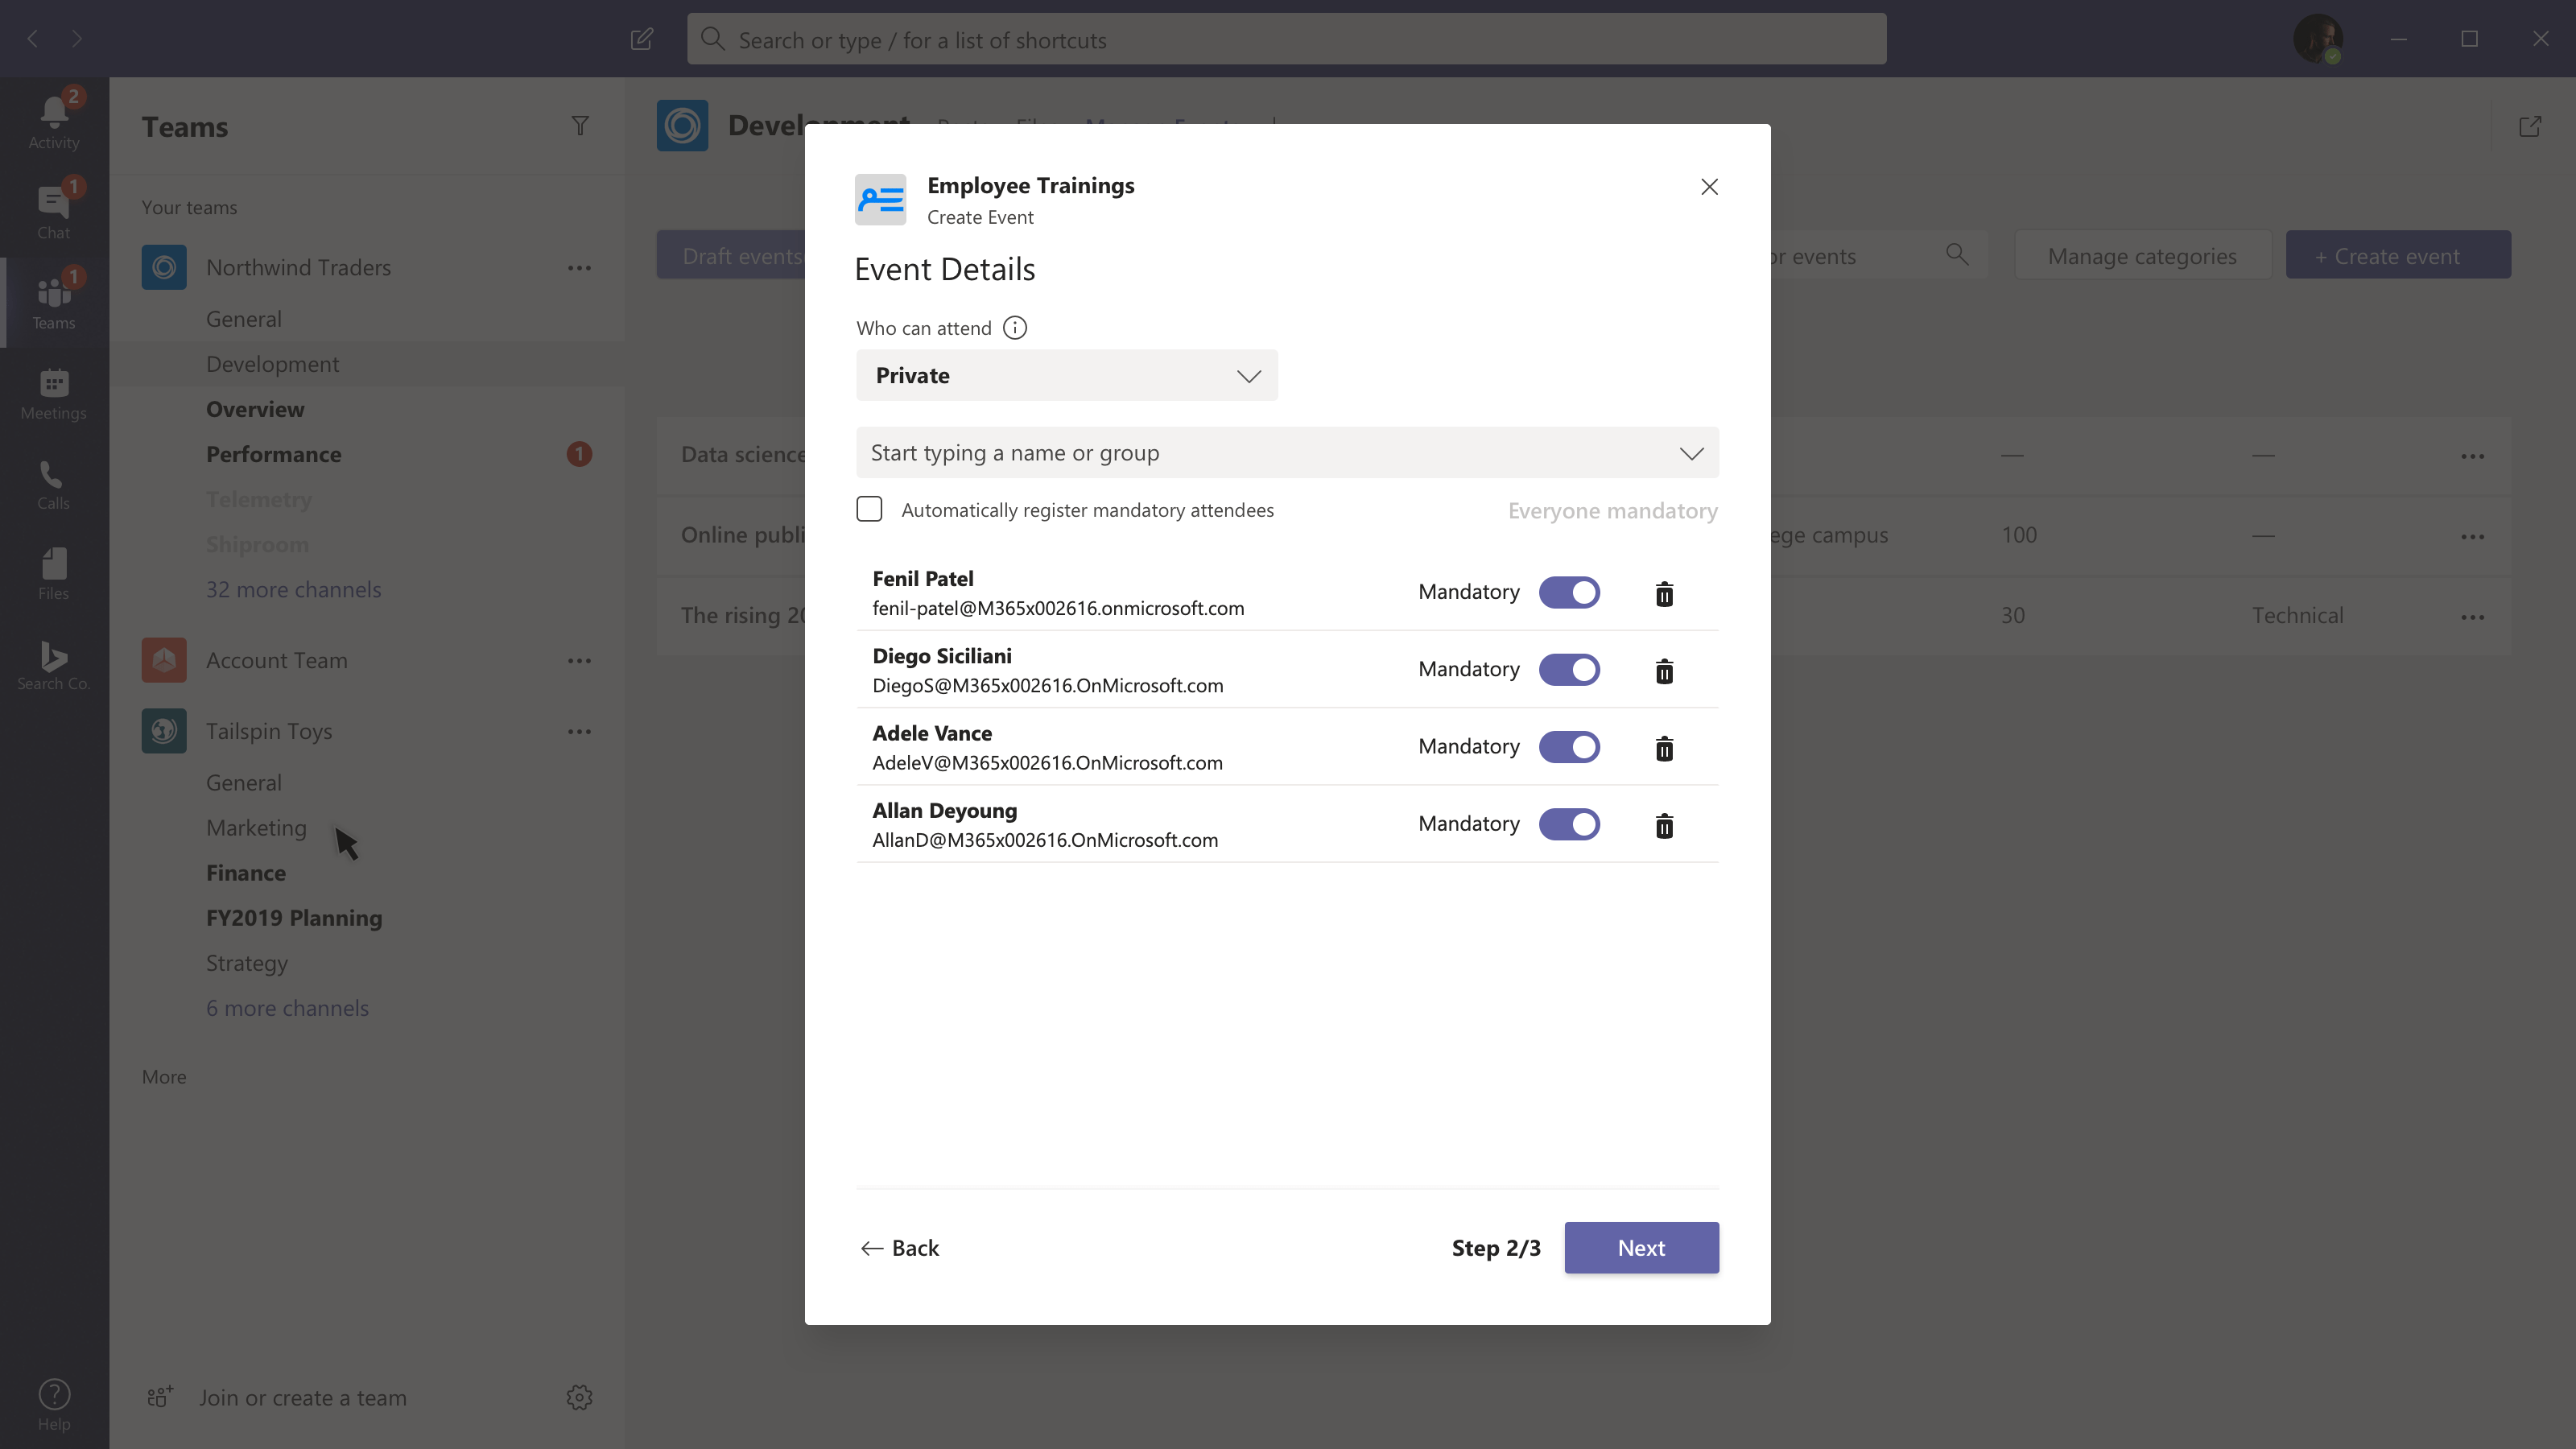Remove Allan Deyoung with trash icon
The height and width of the screenshot is (1449, 2576).
[1664, 825]
